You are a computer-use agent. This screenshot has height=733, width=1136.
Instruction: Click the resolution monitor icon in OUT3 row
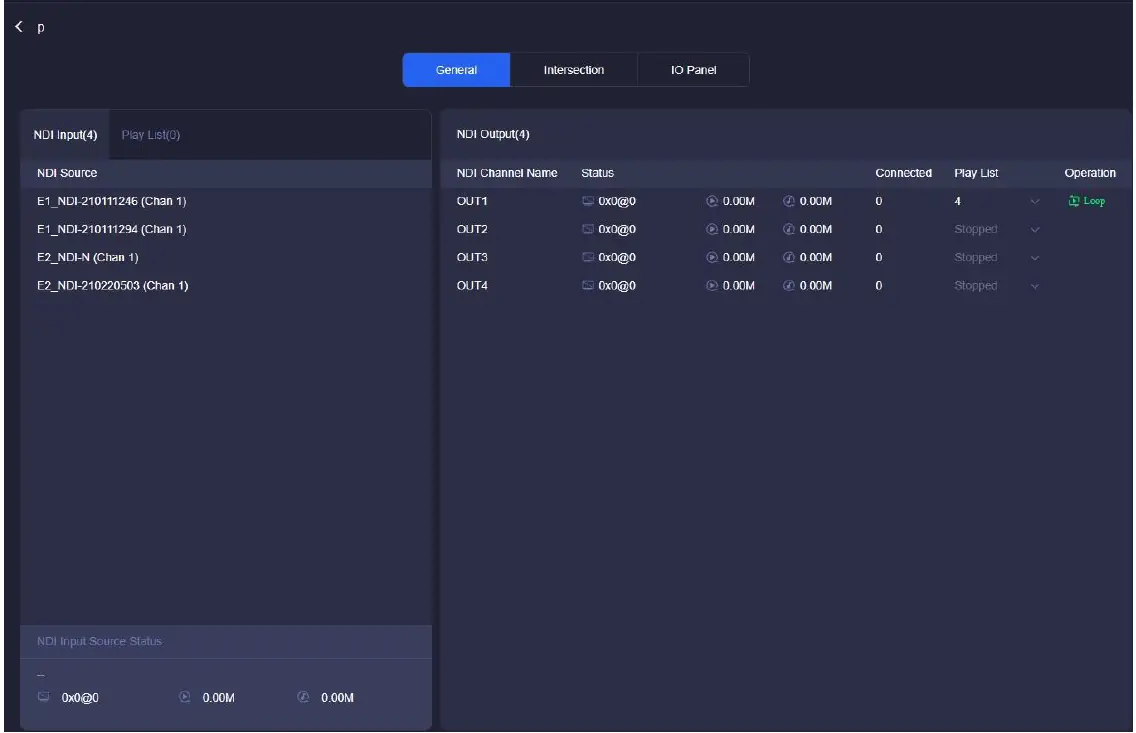point(588,257)
